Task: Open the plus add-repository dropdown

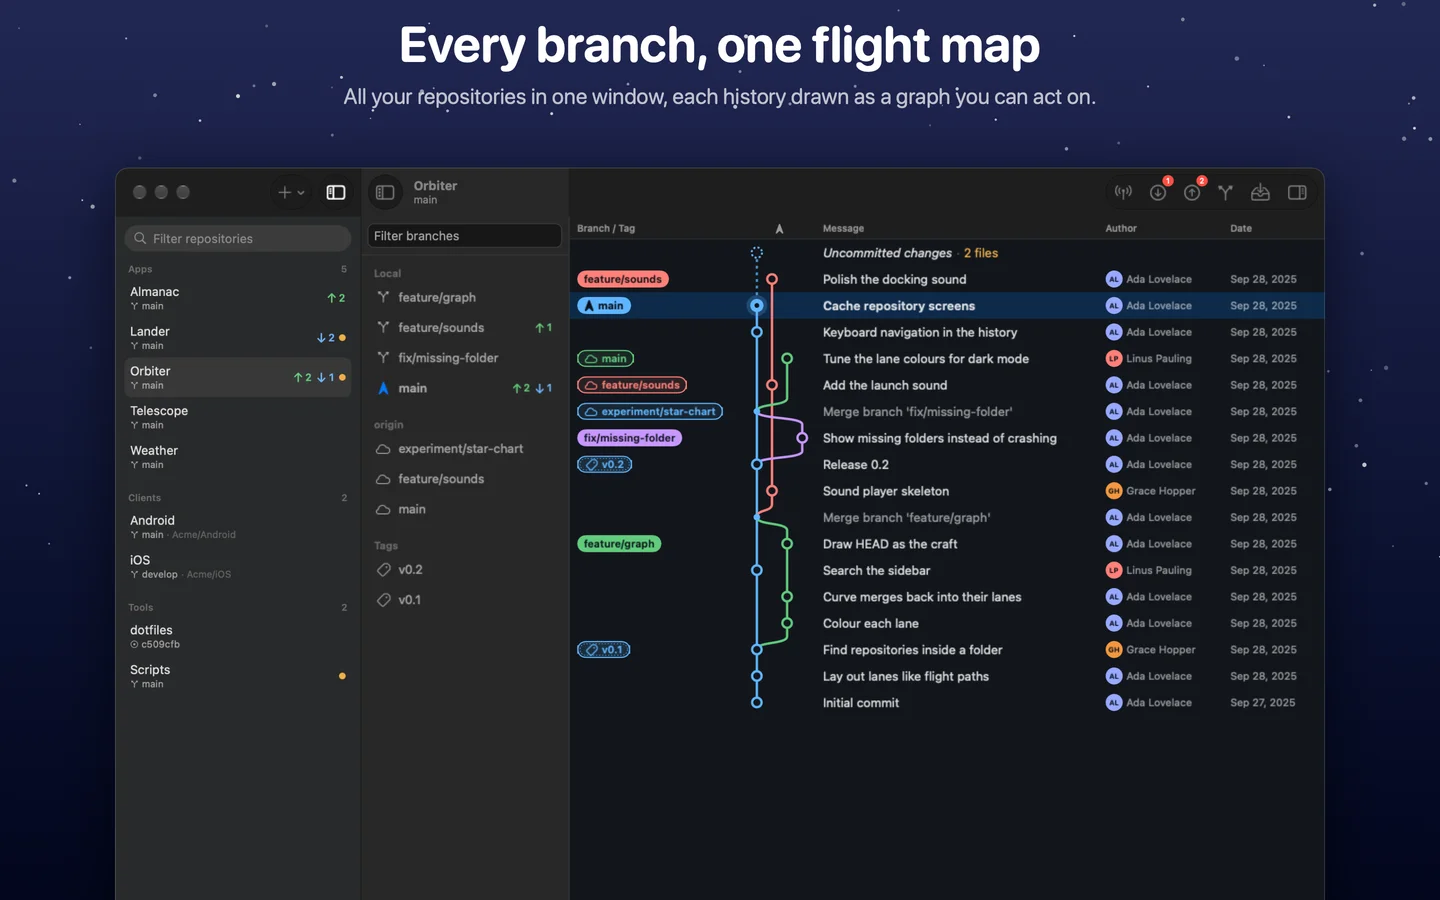Action: pos(291,192)
